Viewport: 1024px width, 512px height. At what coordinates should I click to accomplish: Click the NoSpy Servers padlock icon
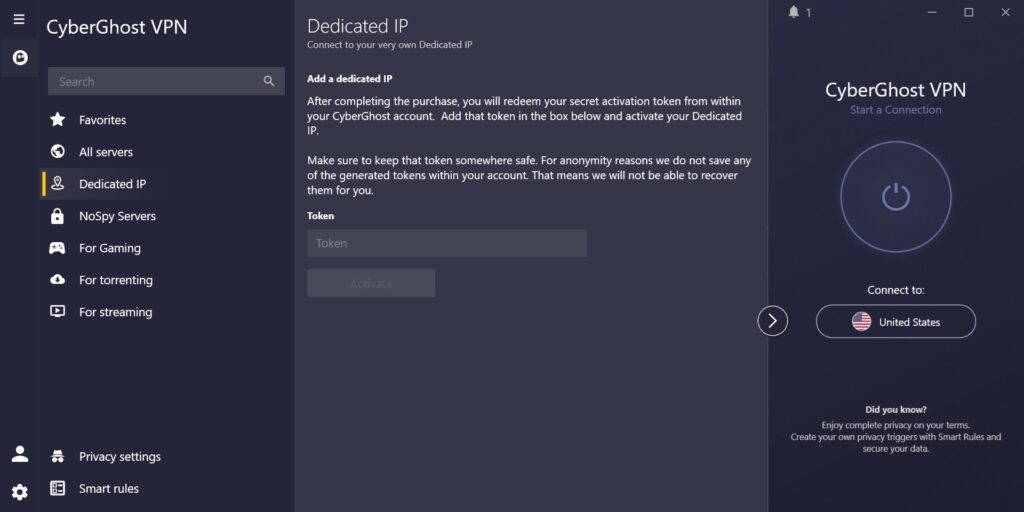(57, 216)
